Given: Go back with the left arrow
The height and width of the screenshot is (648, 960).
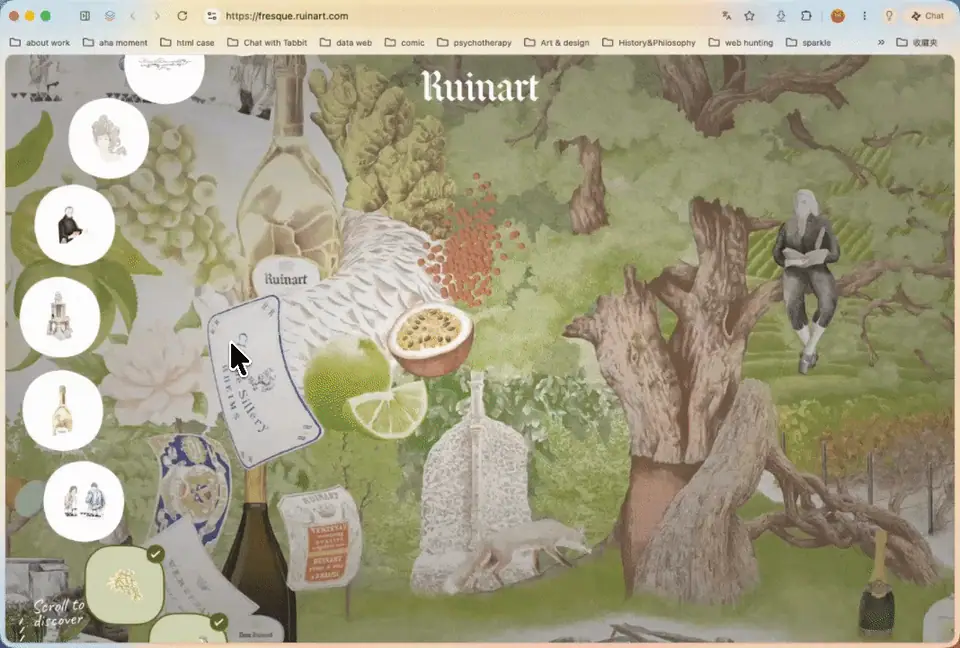Looking at the screenshot, I should pyautogui.click(x=133, y=16).
